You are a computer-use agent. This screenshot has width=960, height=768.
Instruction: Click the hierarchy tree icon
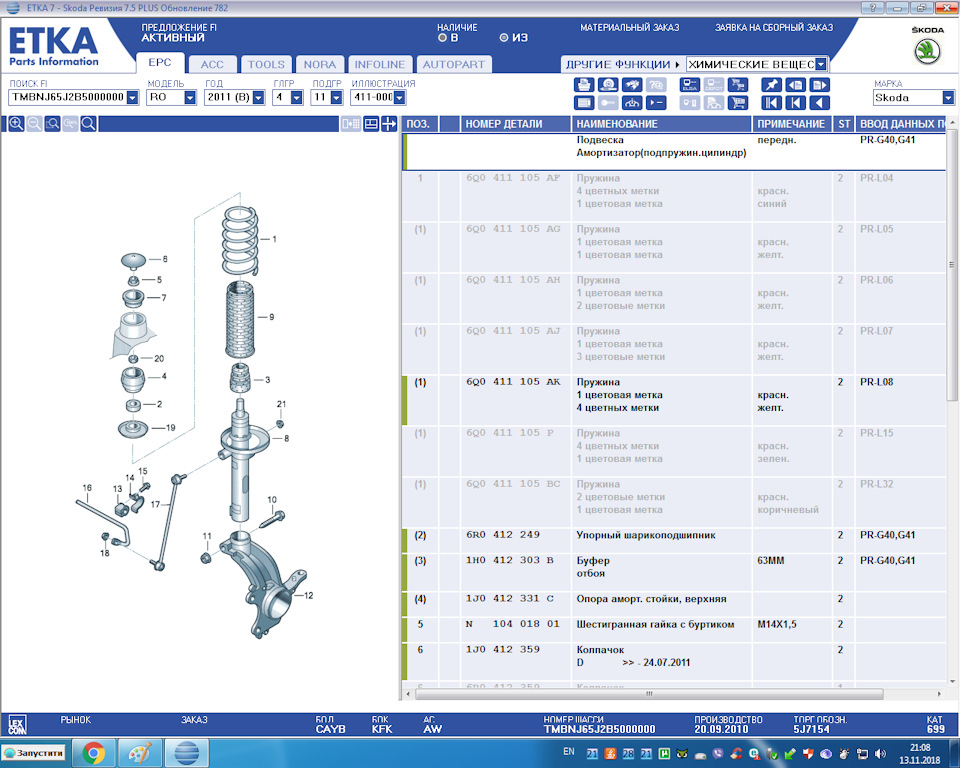(631, 103)
